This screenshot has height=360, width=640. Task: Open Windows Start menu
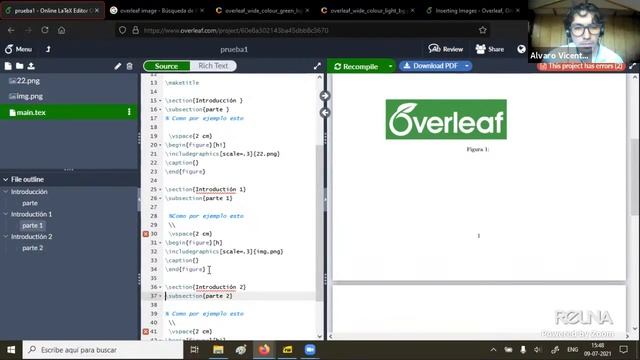click(x=11, y=350)
